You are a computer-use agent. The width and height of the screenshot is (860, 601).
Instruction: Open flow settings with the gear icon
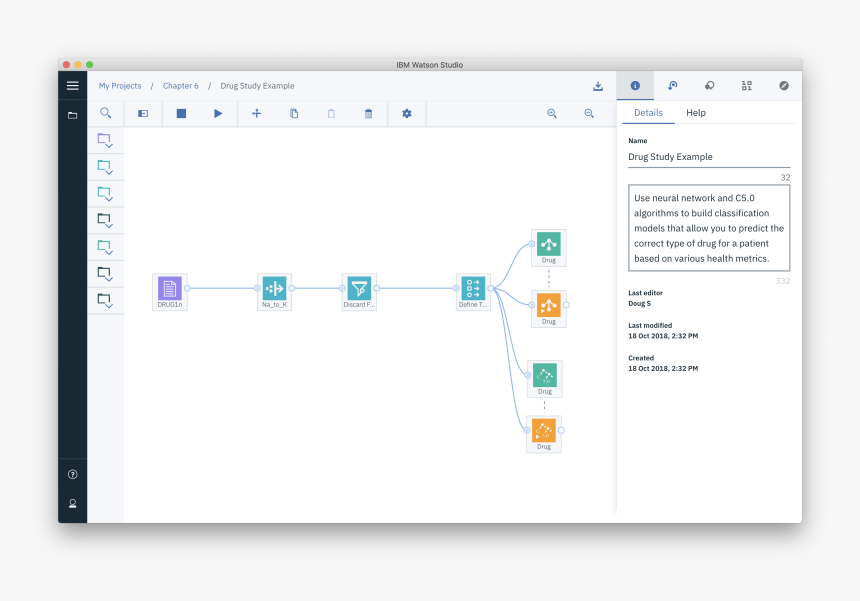point(406,113)
